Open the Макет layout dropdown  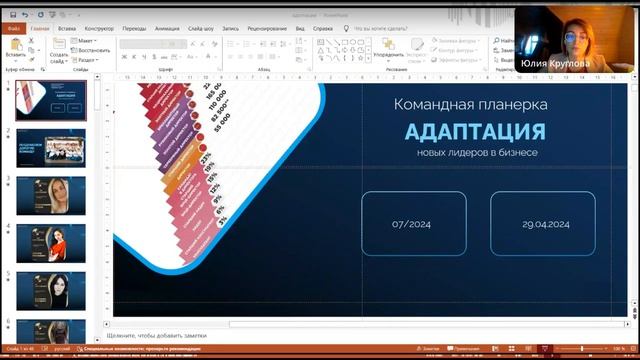(x=84, y=41)
